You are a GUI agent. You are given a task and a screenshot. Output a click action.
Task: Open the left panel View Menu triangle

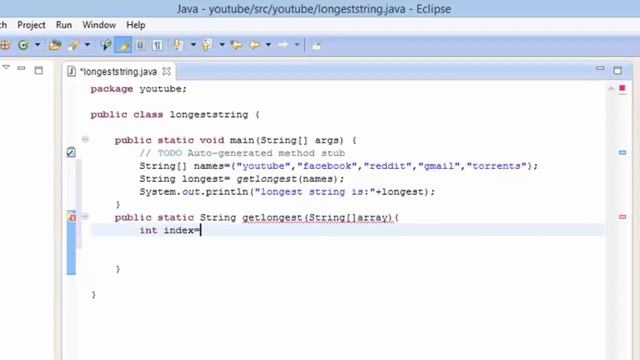(x=6, y=67)
